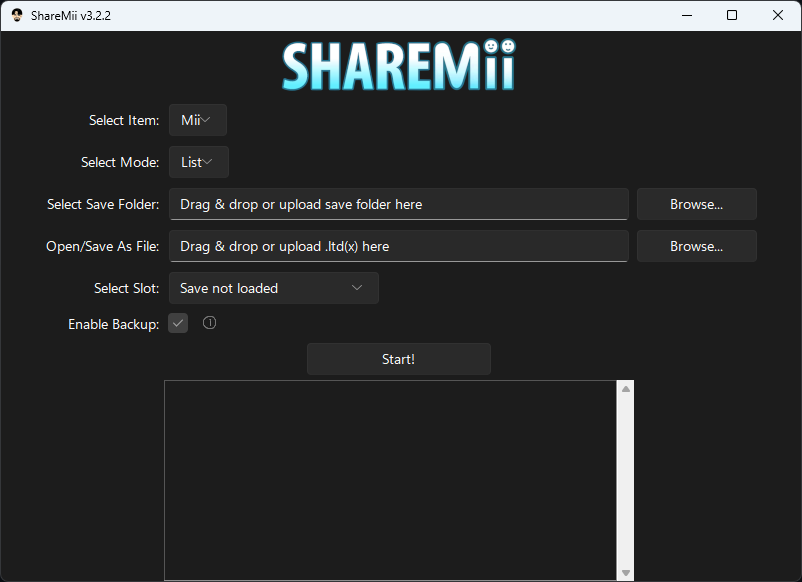This screenshot has width=802, height=582.
Task: Click inside the log output text area
Action: click(x=391, y=480)
